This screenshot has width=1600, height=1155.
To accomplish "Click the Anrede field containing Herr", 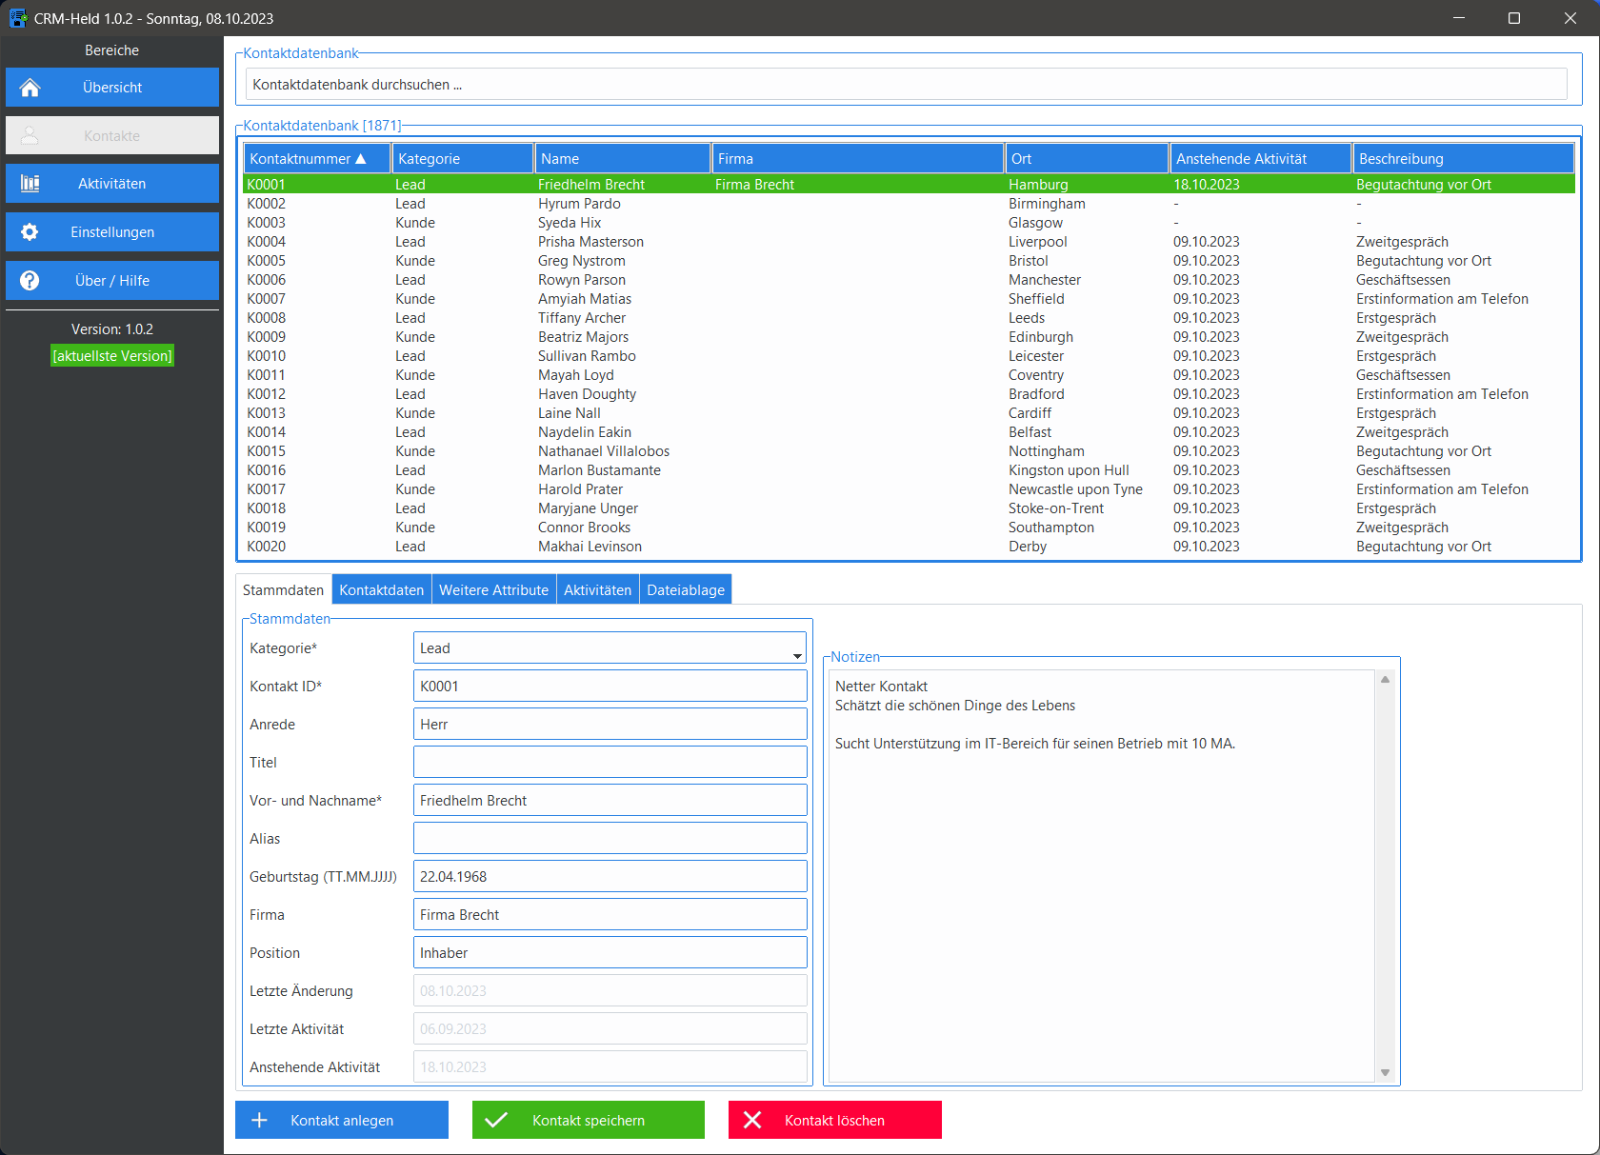I will tap(610, 724).
